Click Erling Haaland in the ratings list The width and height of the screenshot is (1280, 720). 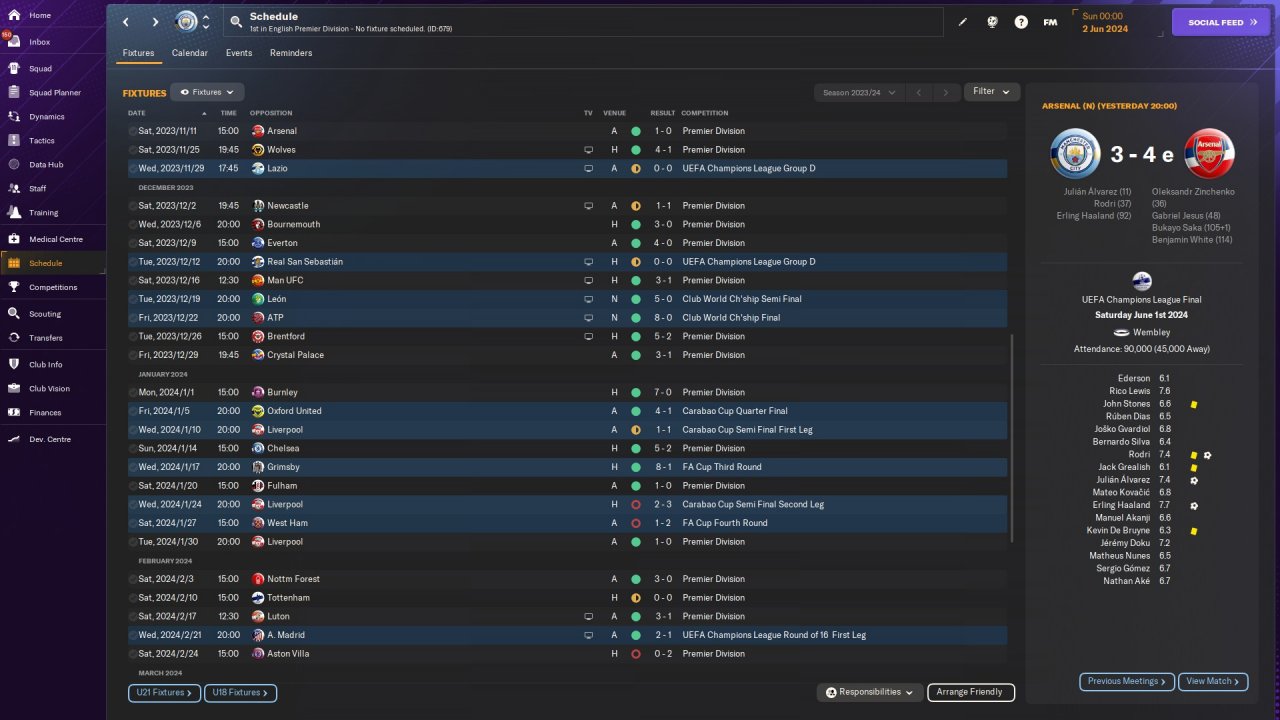1120,506
